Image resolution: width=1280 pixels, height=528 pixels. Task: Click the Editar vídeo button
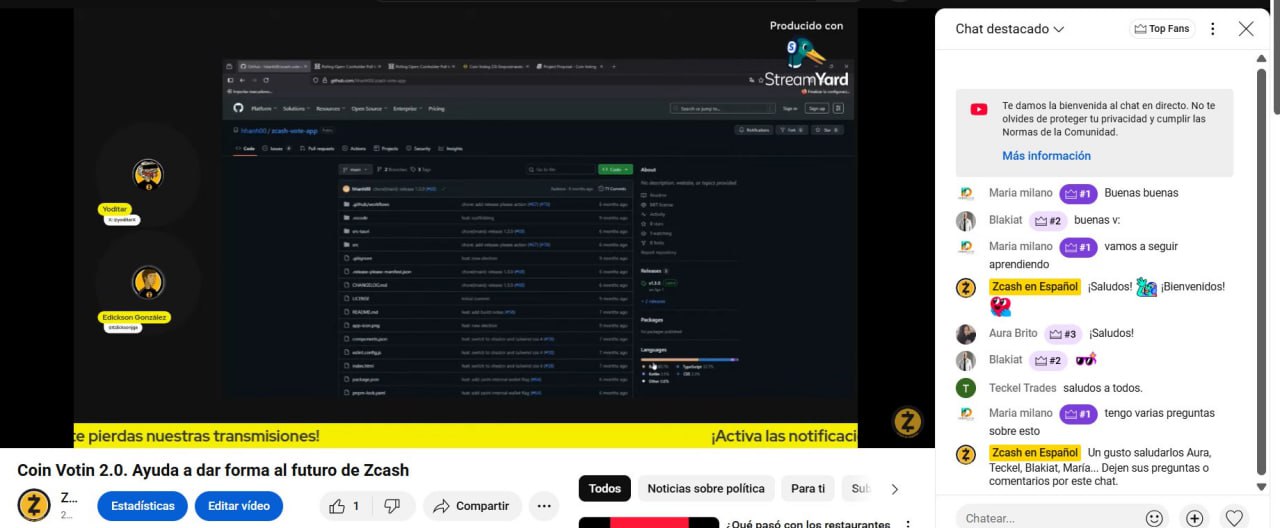click(239, 506)
